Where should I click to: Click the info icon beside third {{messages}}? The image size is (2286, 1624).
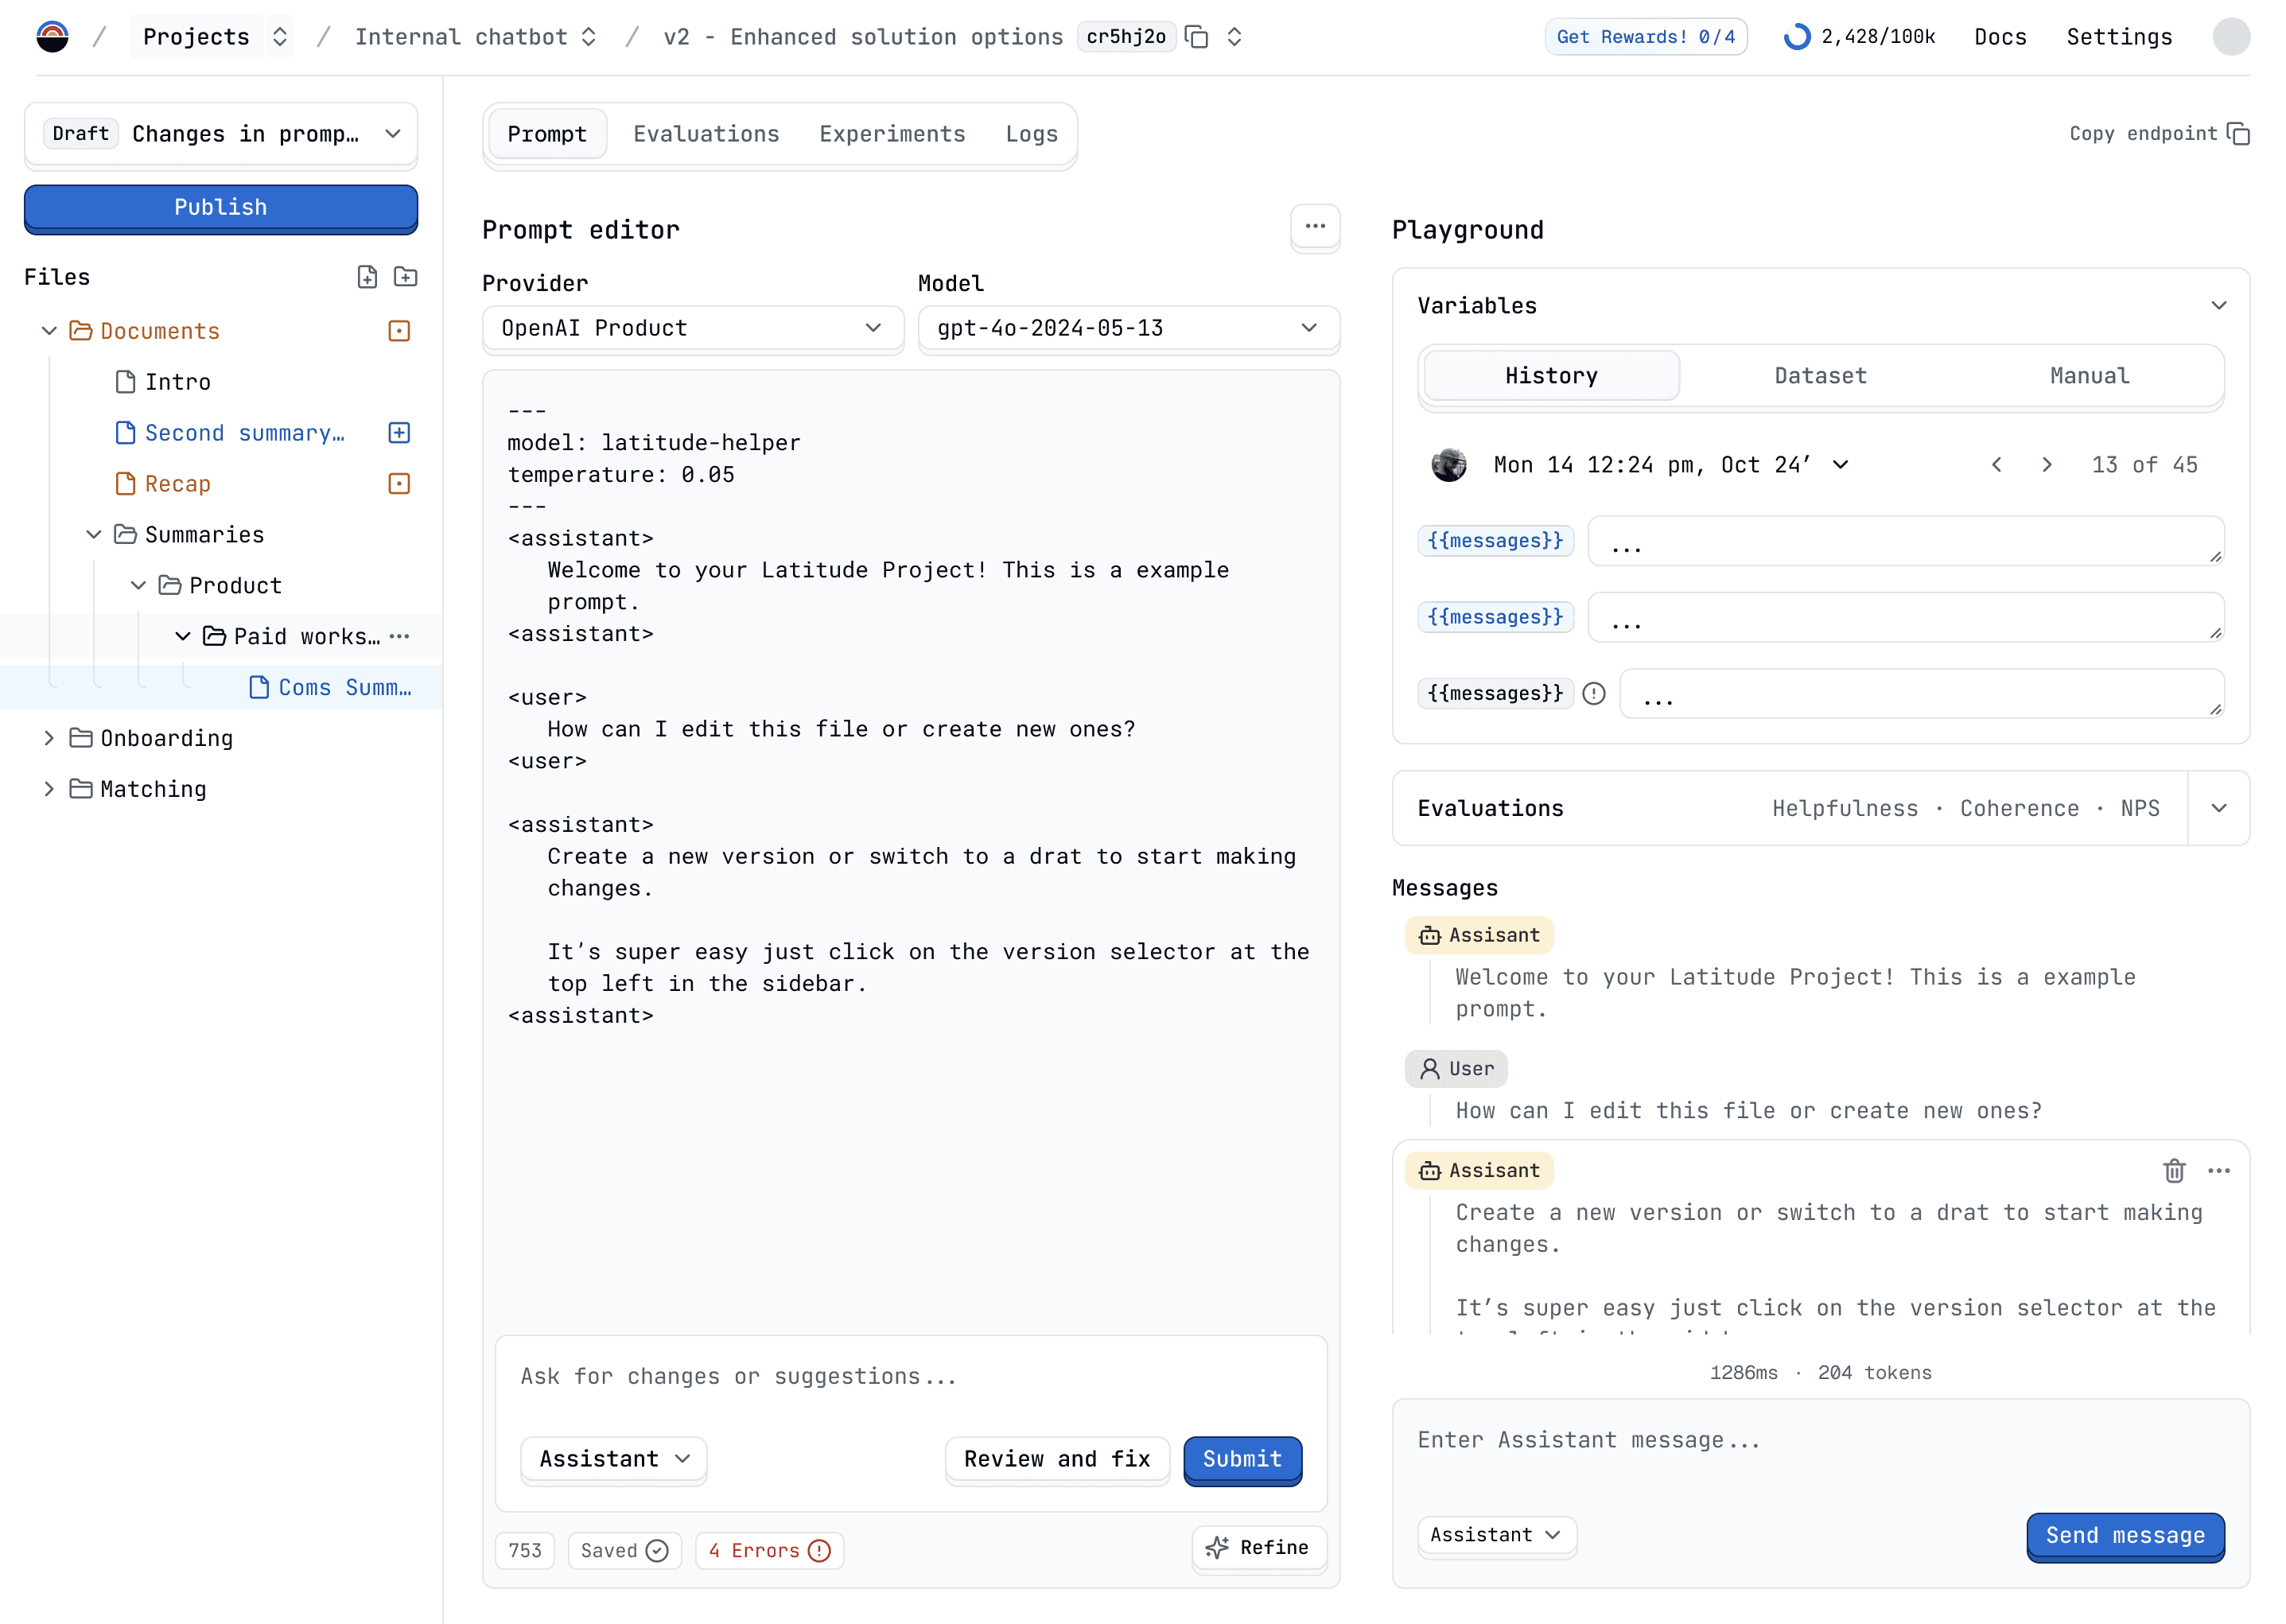[x=1594, y=694]
